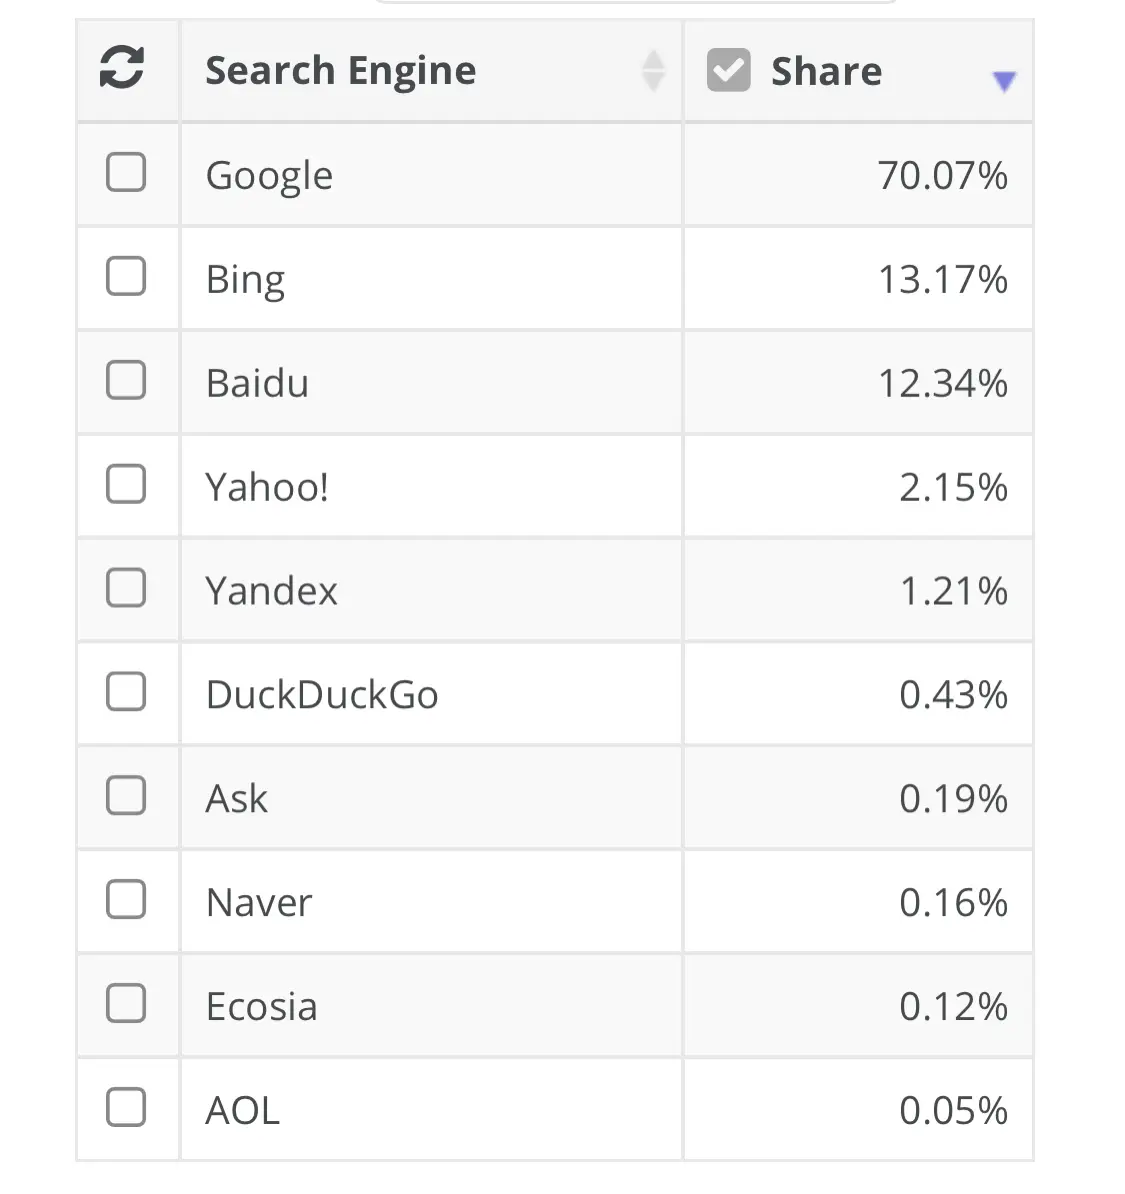The width and height of the screenshot is (1125, 1194).
Task: Select the Naver row checkbox
Action: pos(126,900)
